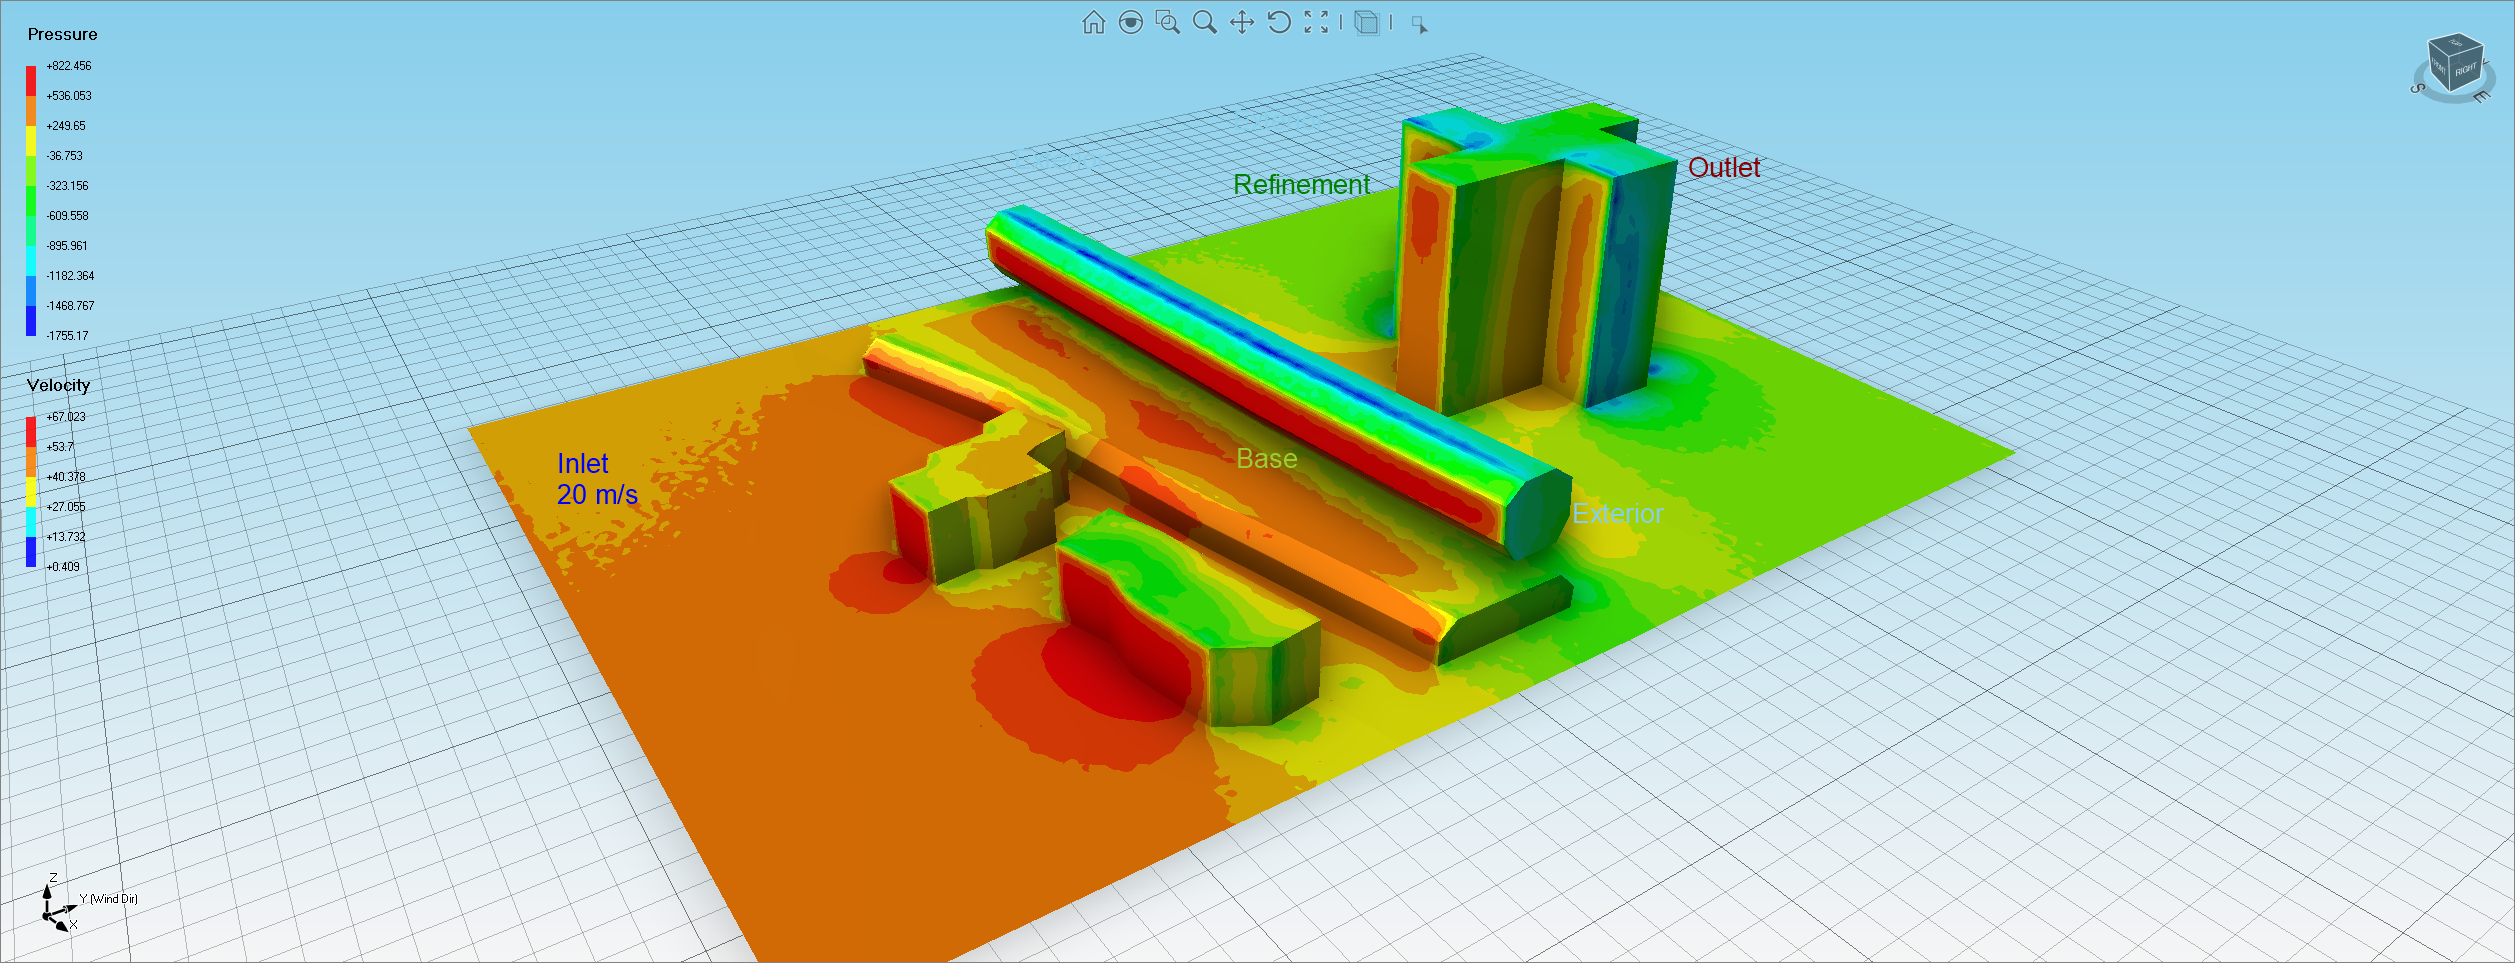Enable the selection mode cursor icon
Image resolution: width=2515 pixels, height=963 pixels.
(1419, 25)
